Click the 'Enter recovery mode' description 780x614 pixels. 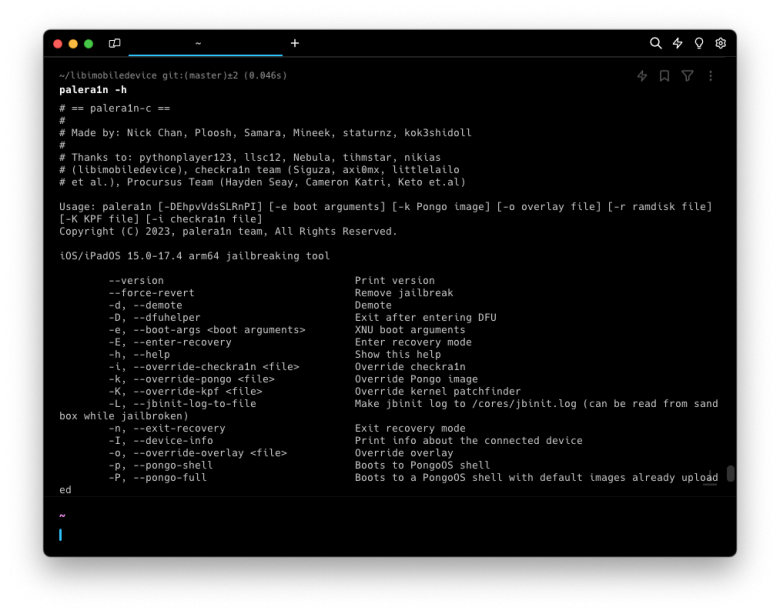[x=413, y=342]
